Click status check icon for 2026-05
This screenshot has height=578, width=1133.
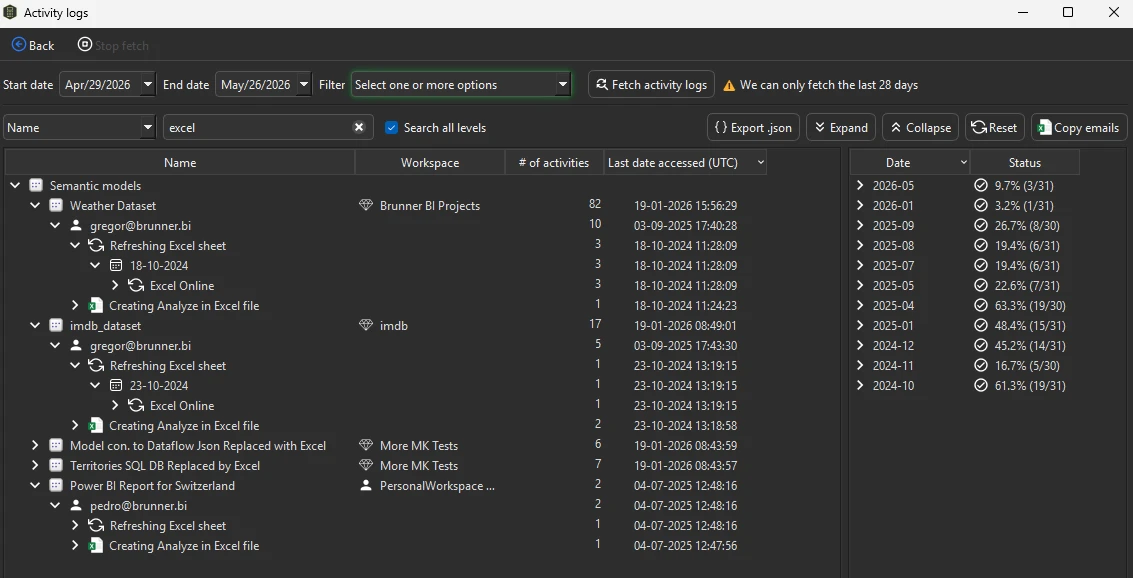point(981,186)
